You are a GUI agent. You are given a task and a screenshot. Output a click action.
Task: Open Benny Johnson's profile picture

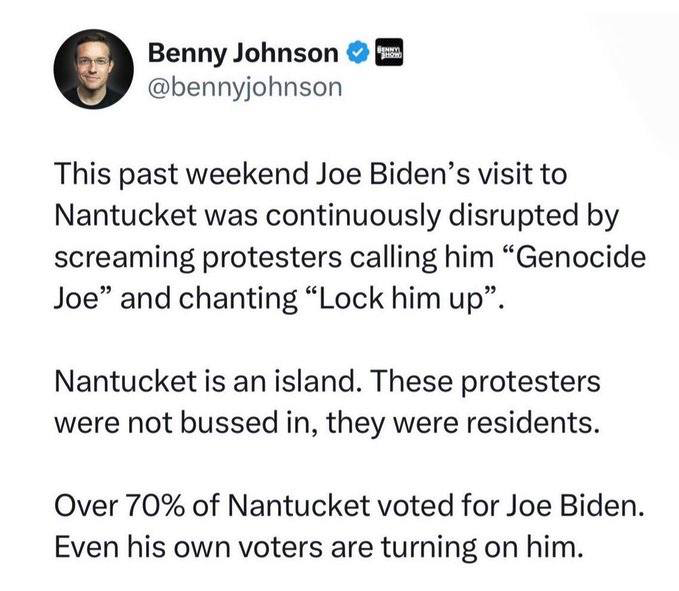click(93, 69)
